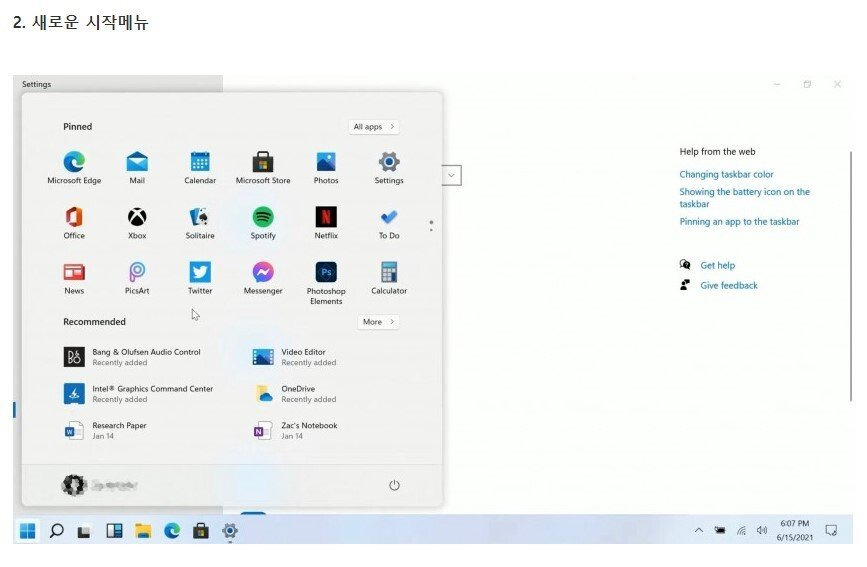Open Edge from the taskbar

[x=172, y=531]
